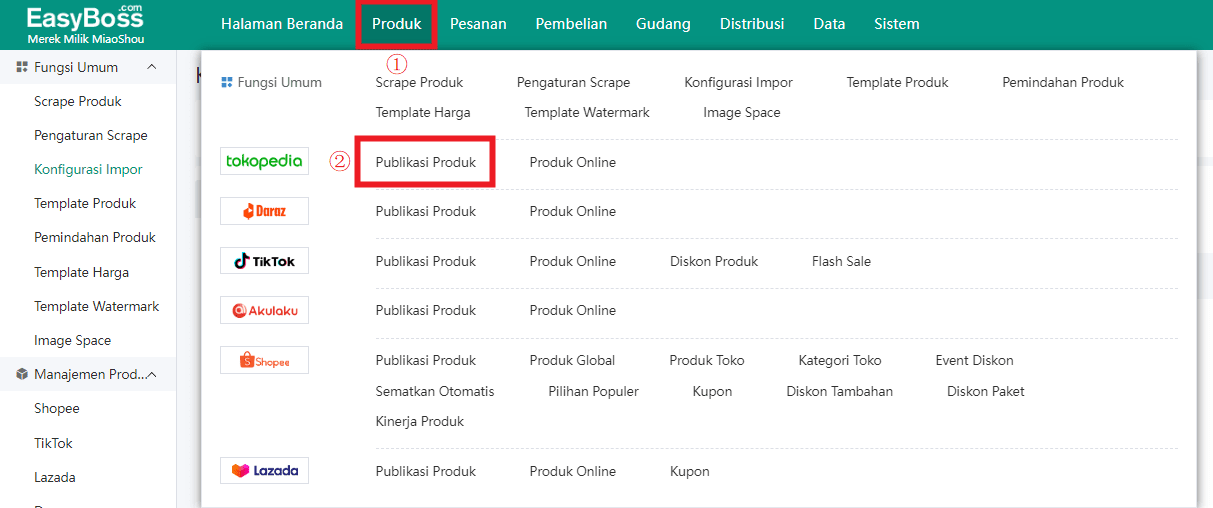The width and height of the screenshot is (1213, 508).
Task: Select the Tokopedia platform logo
Action: [264, 161]
